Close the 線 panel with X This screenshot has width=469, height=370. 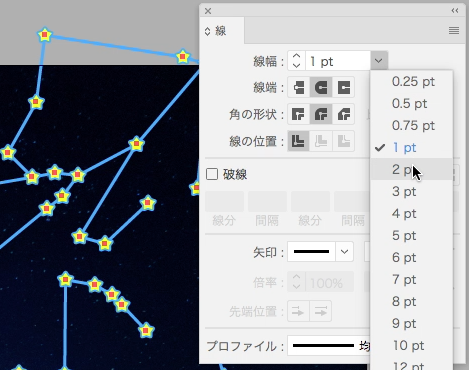pos(208,11)
